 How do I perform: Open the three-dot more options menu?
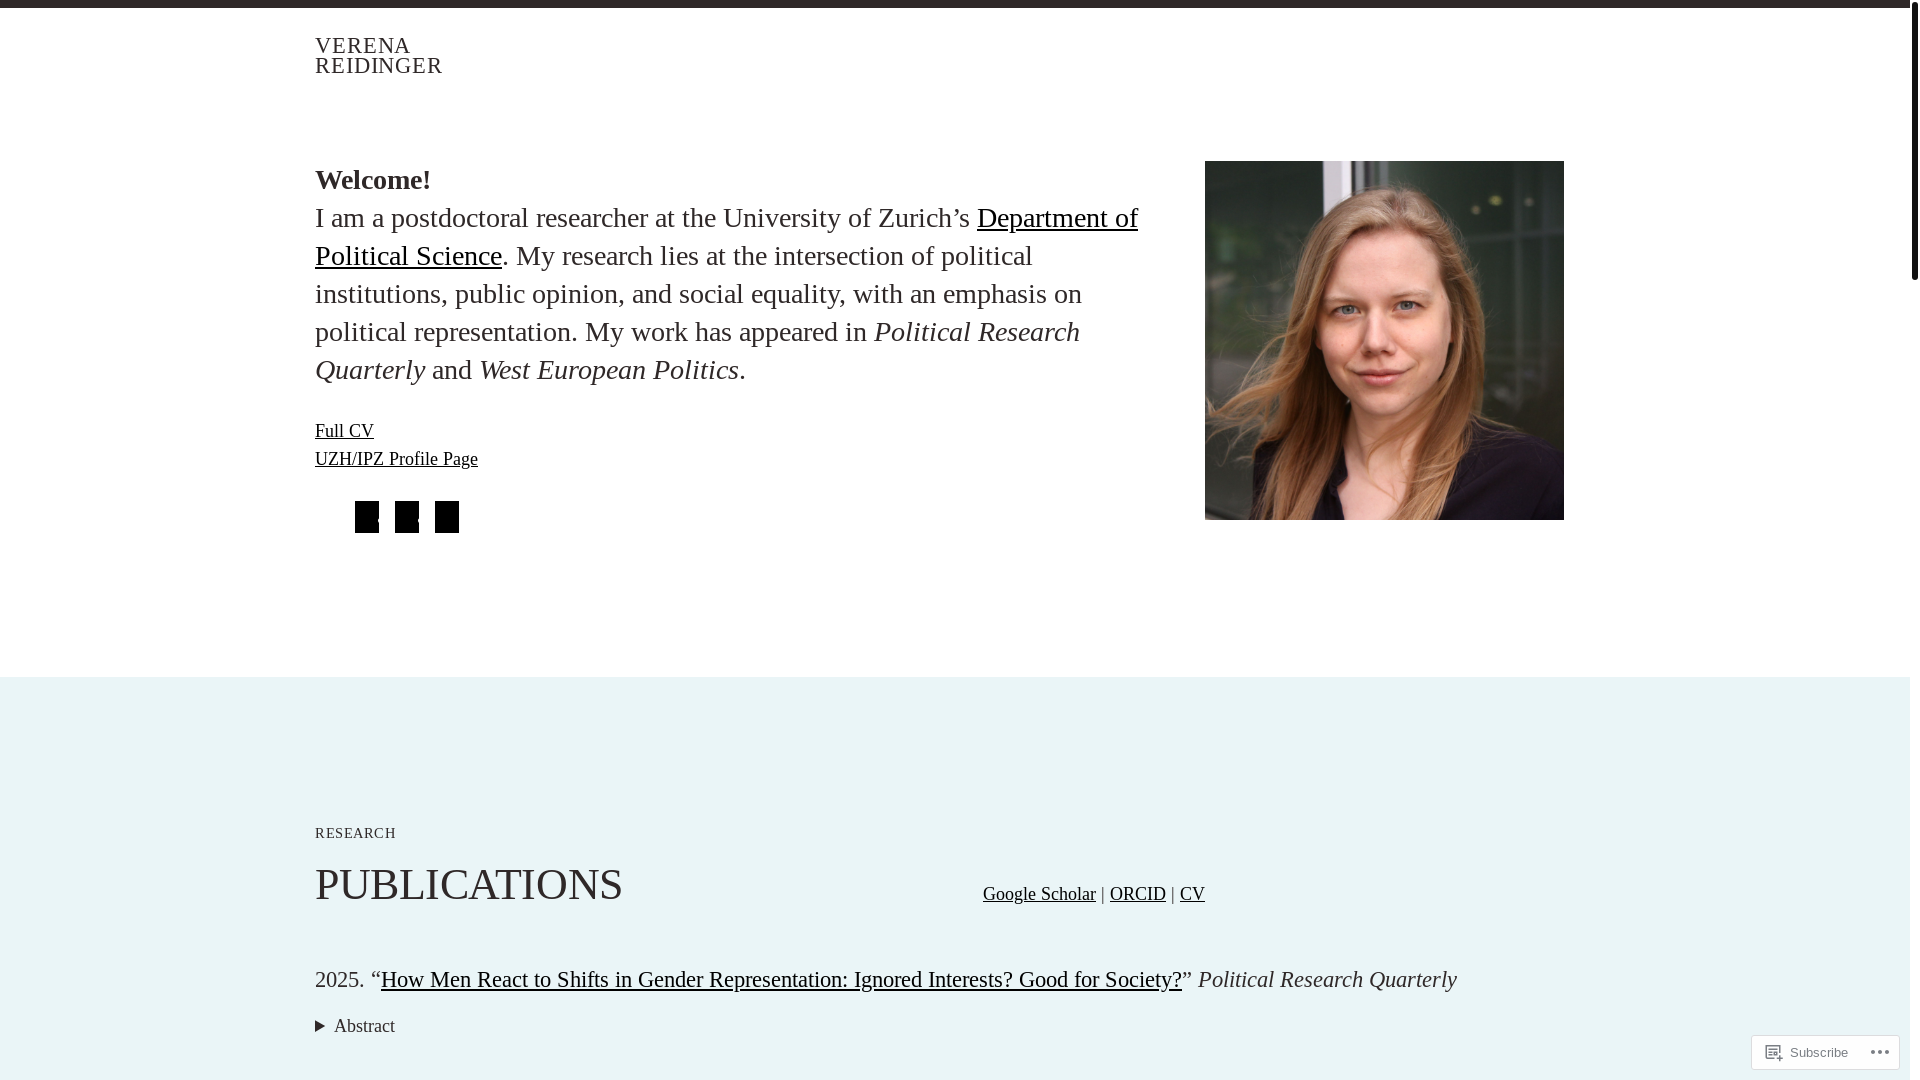click(x=1879, y=1052)
